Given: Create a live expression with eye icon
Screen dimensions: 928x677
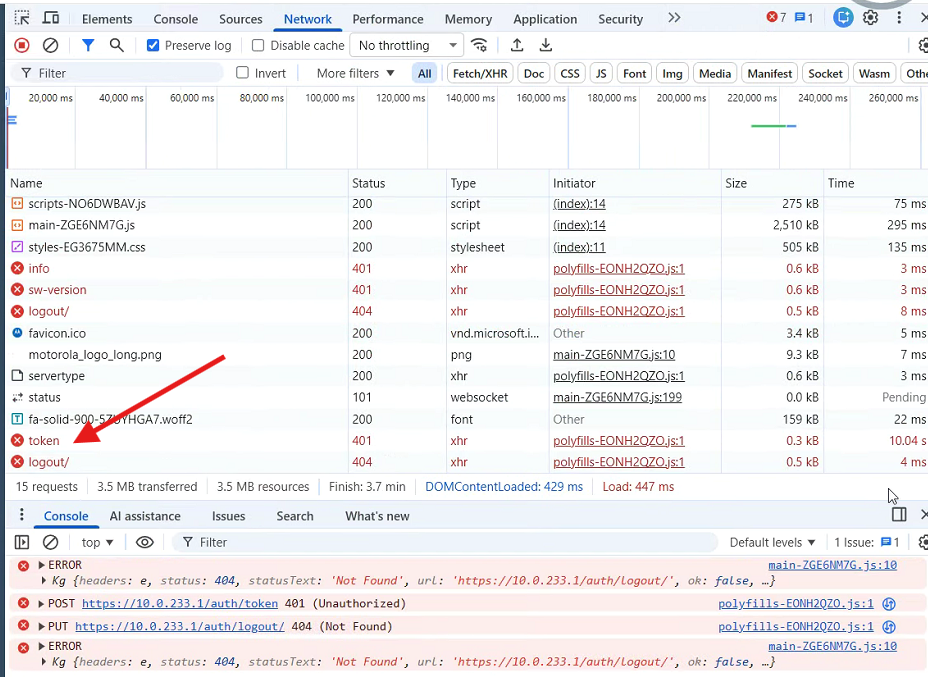Looking at the screenshot, I should click(144, 542).
